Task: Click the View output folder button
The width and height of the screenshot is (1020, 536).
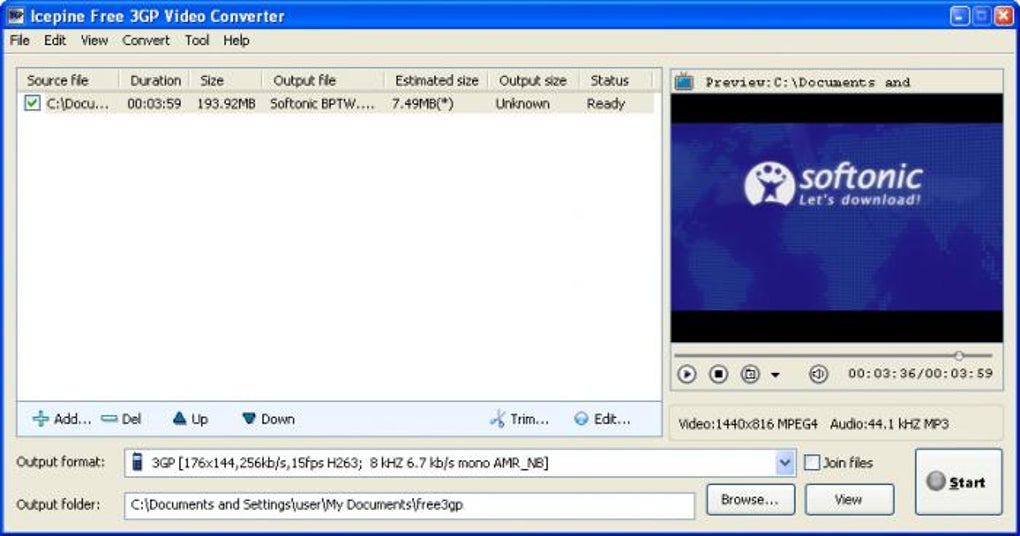Action: click(x=849, y=500)
